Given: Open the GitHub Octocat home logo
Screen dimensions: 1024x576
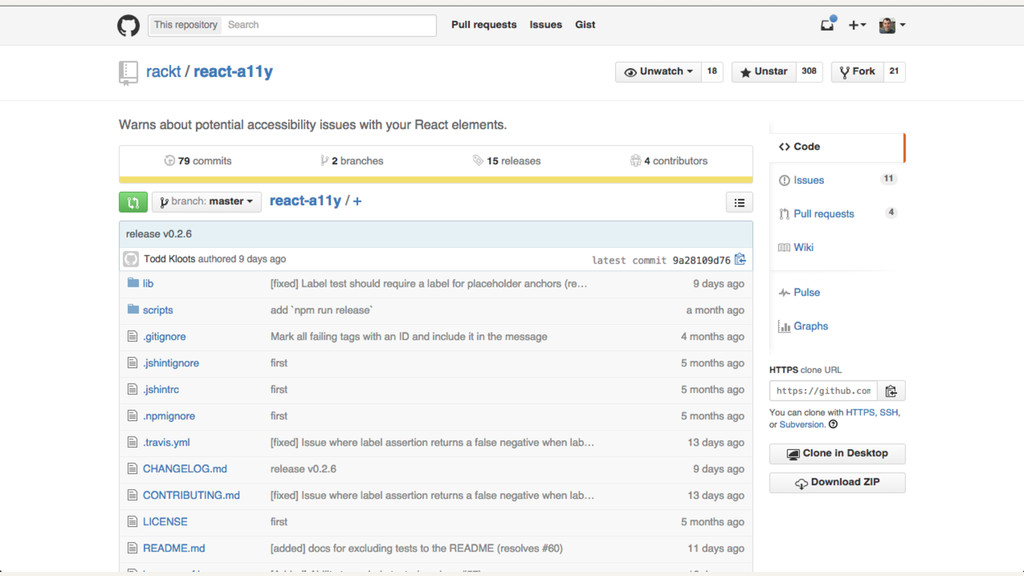Looking at the screenshot, I should [128, 25].
